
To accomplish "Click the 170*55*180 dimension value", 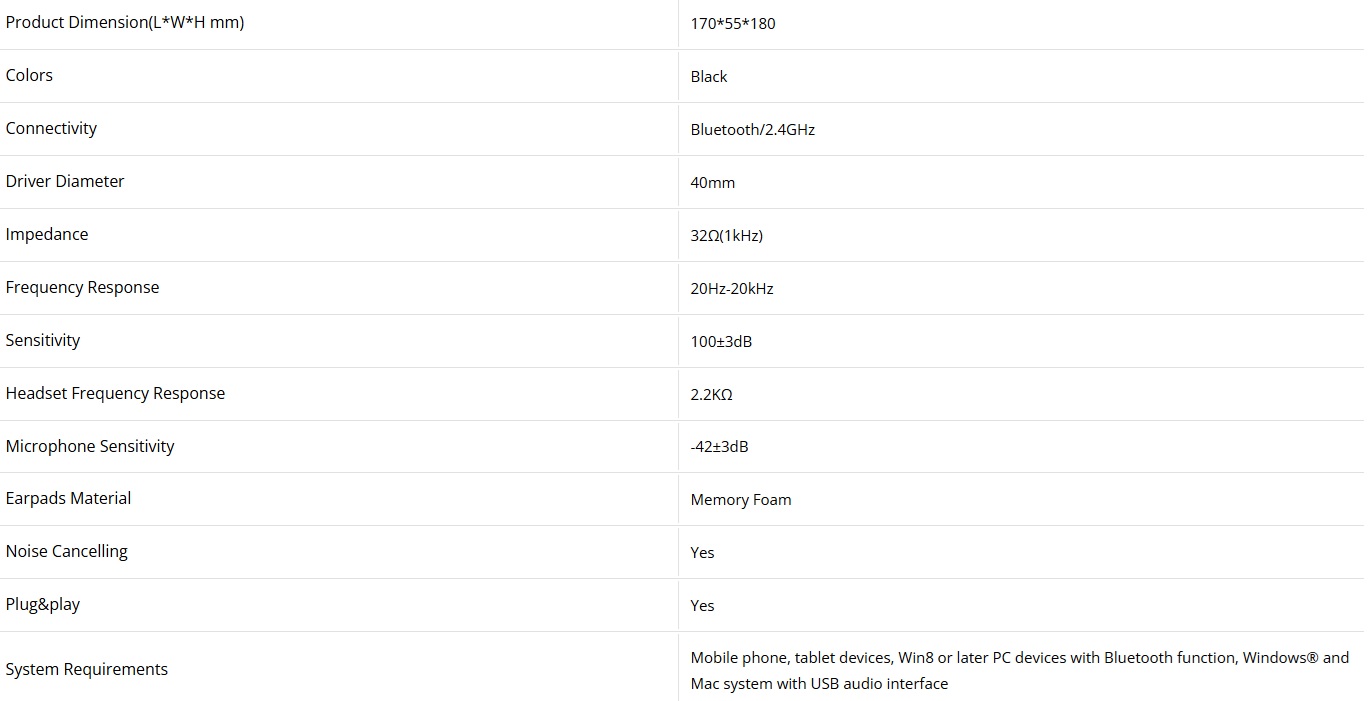I will pyautogui.click(x=733, y=23).
